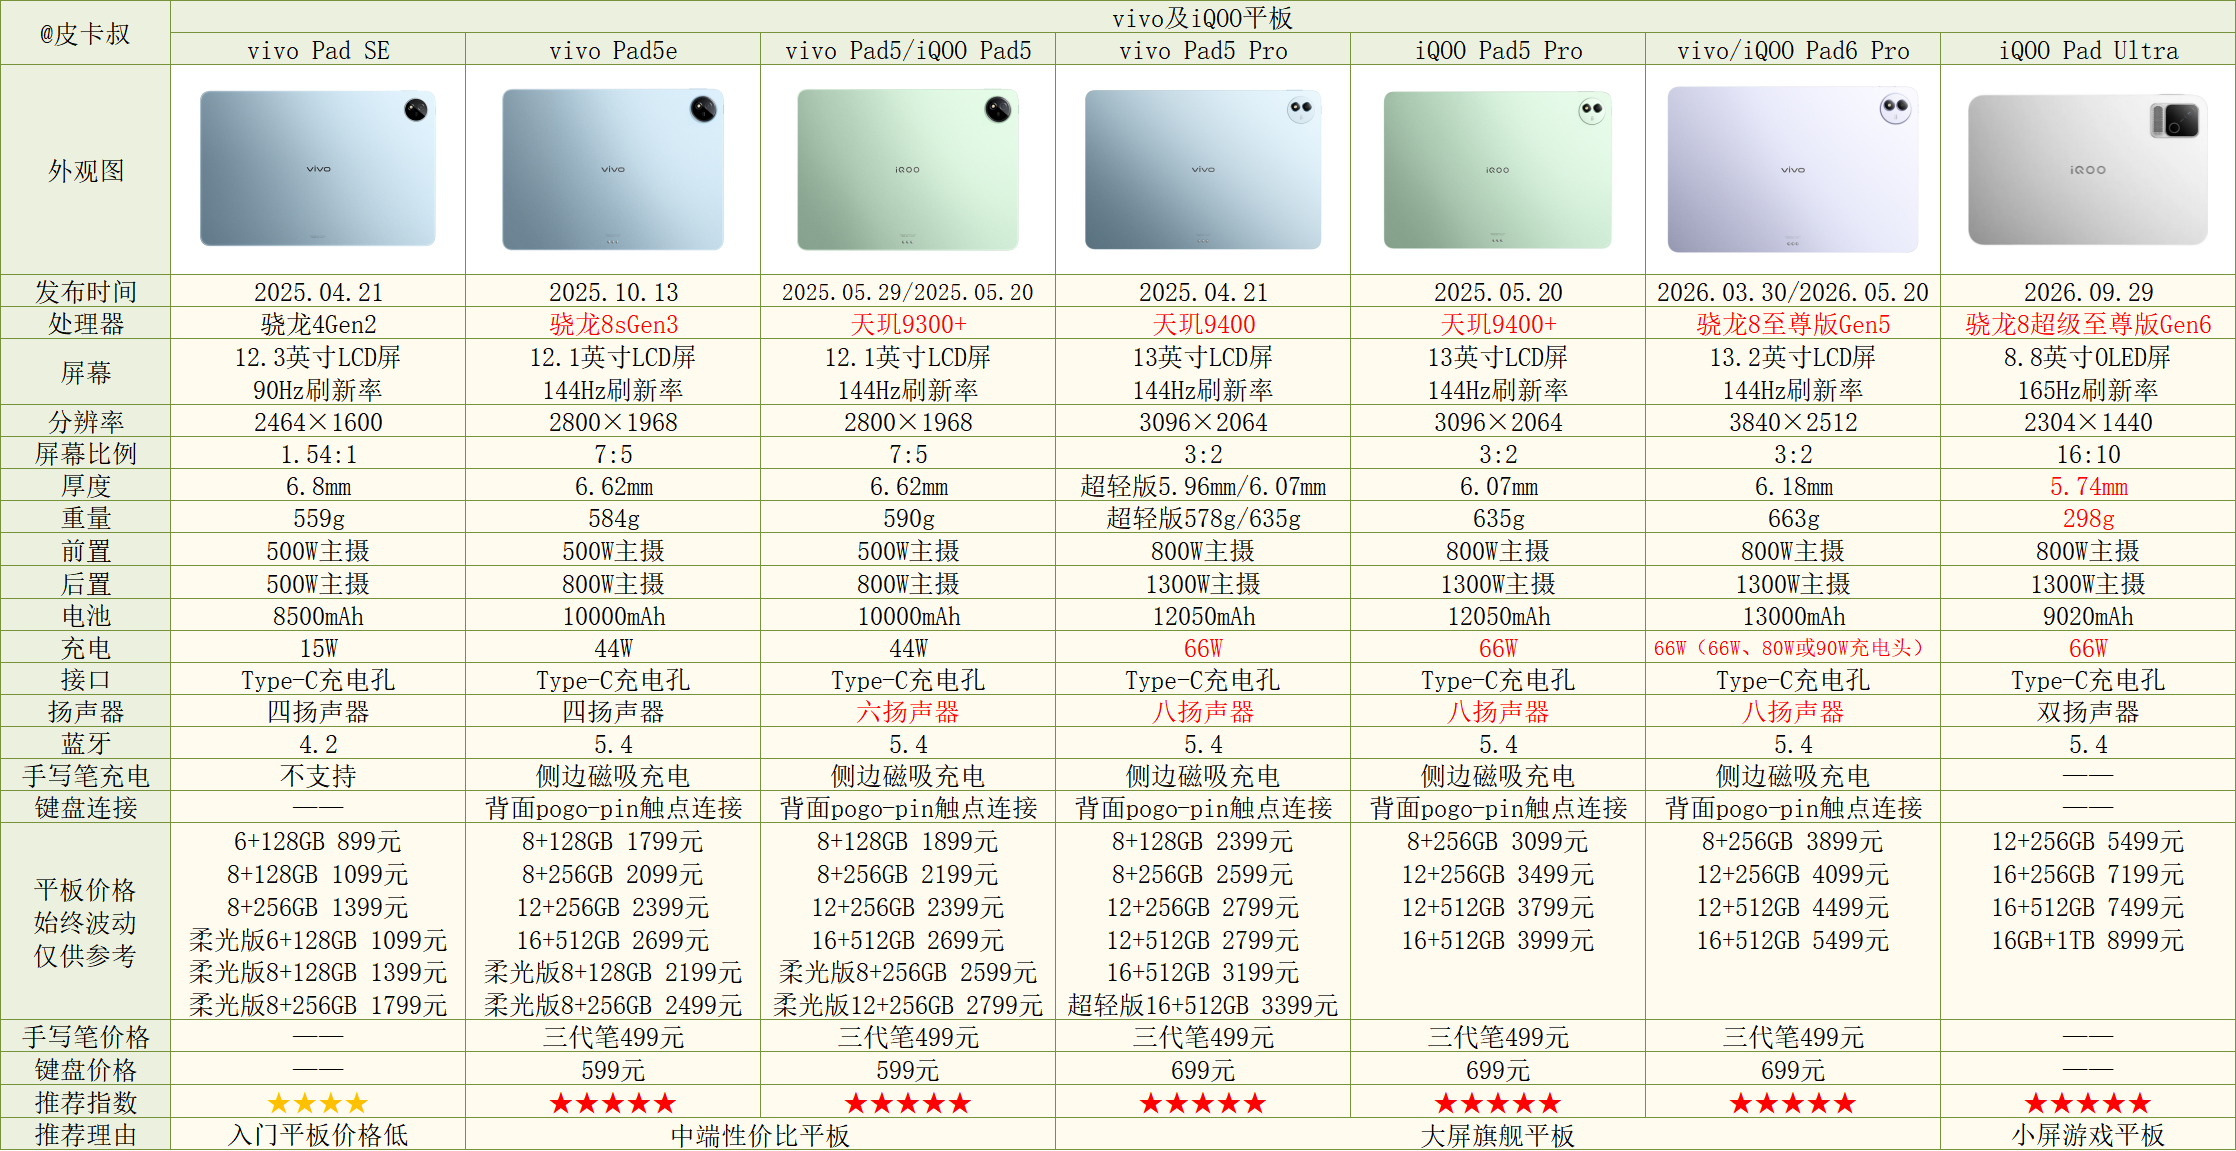Viewport: 2236px width, 1151px height.
Task: Select the '13000mAh' battery cell
Action: click(1793, 616)
